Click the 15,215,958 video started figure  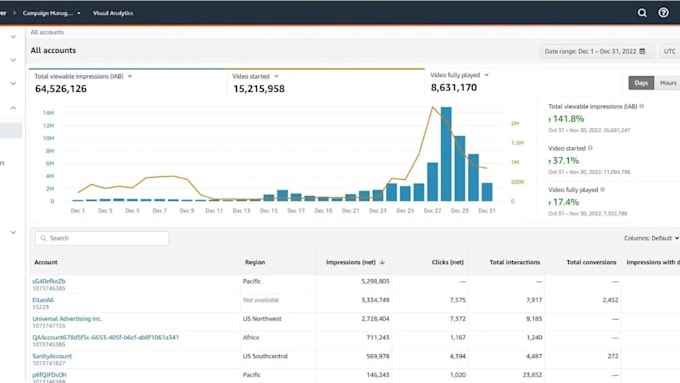coord(259,89)
